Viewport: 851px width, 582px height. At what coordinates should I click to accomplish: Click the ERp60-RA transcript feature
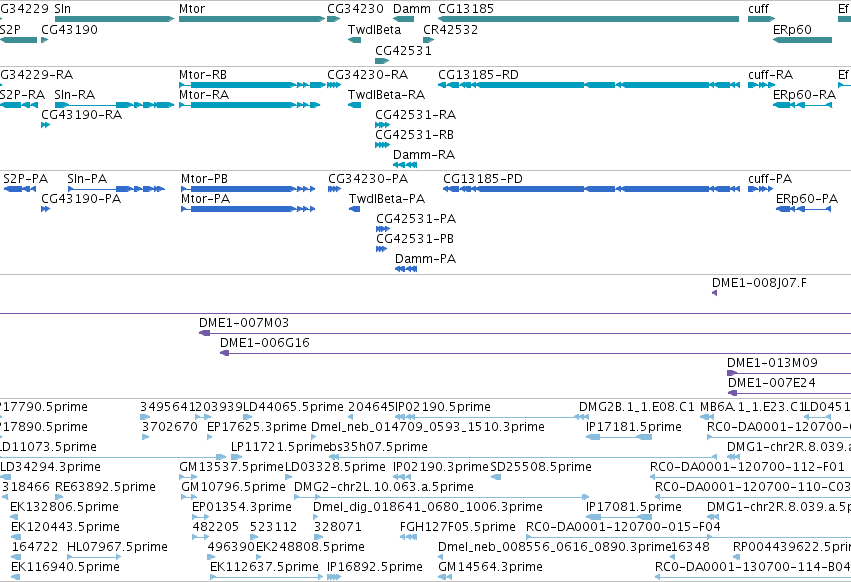point(802,105)
